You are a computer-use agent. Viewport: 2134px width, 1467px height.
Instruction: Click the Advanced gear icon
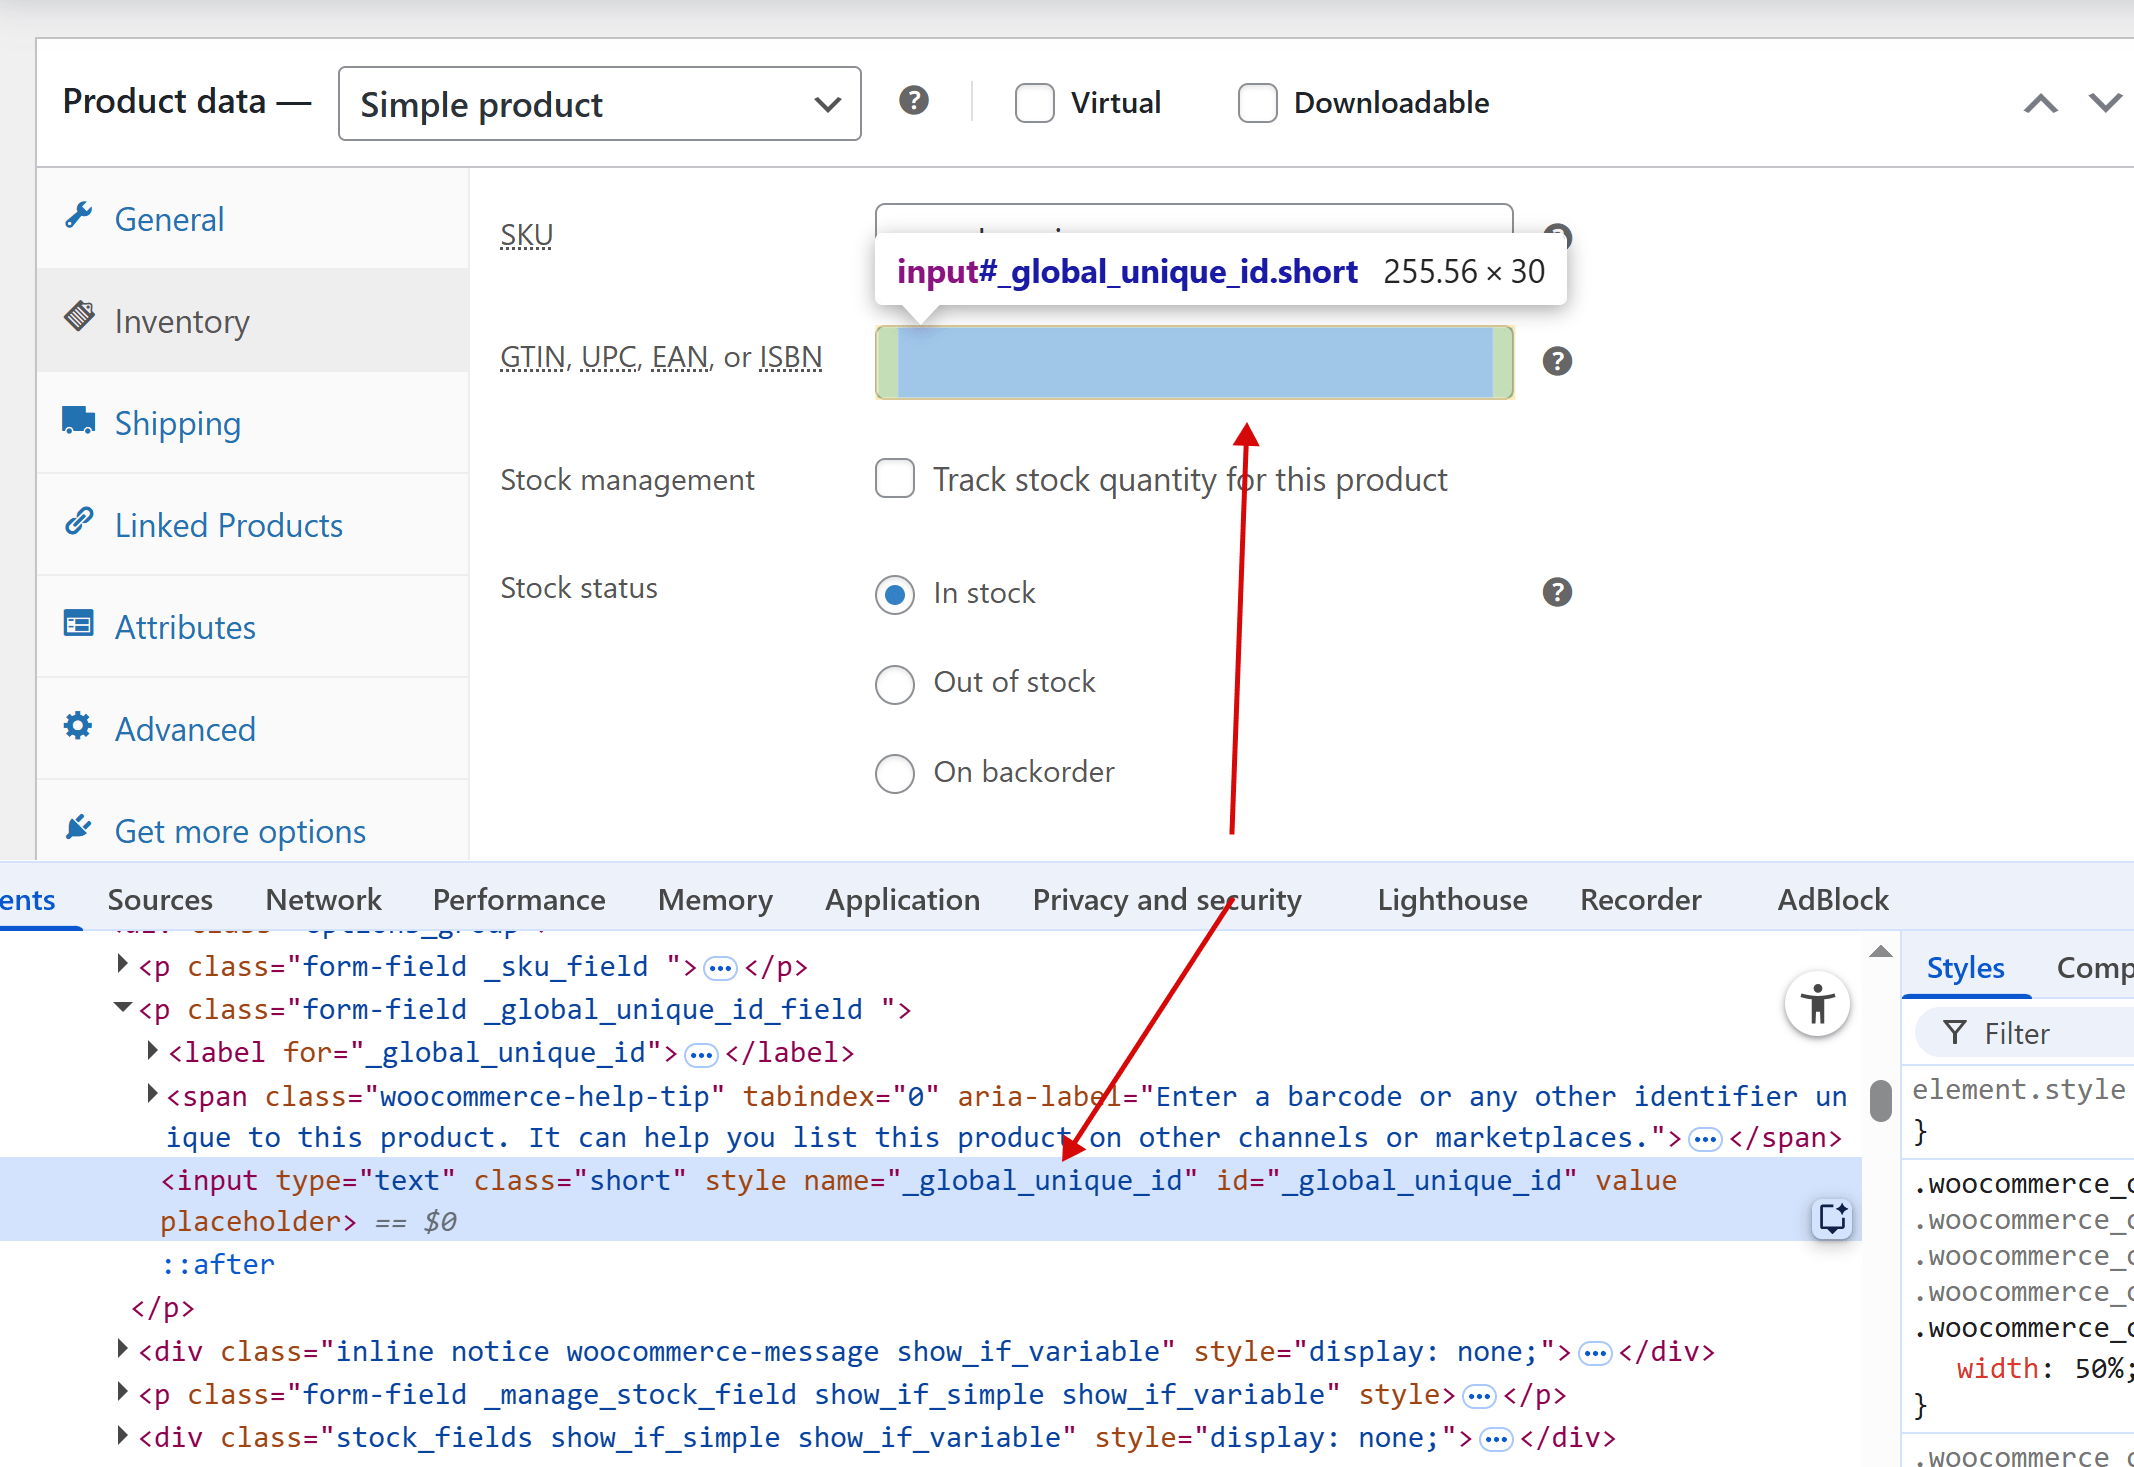point(79,726)
